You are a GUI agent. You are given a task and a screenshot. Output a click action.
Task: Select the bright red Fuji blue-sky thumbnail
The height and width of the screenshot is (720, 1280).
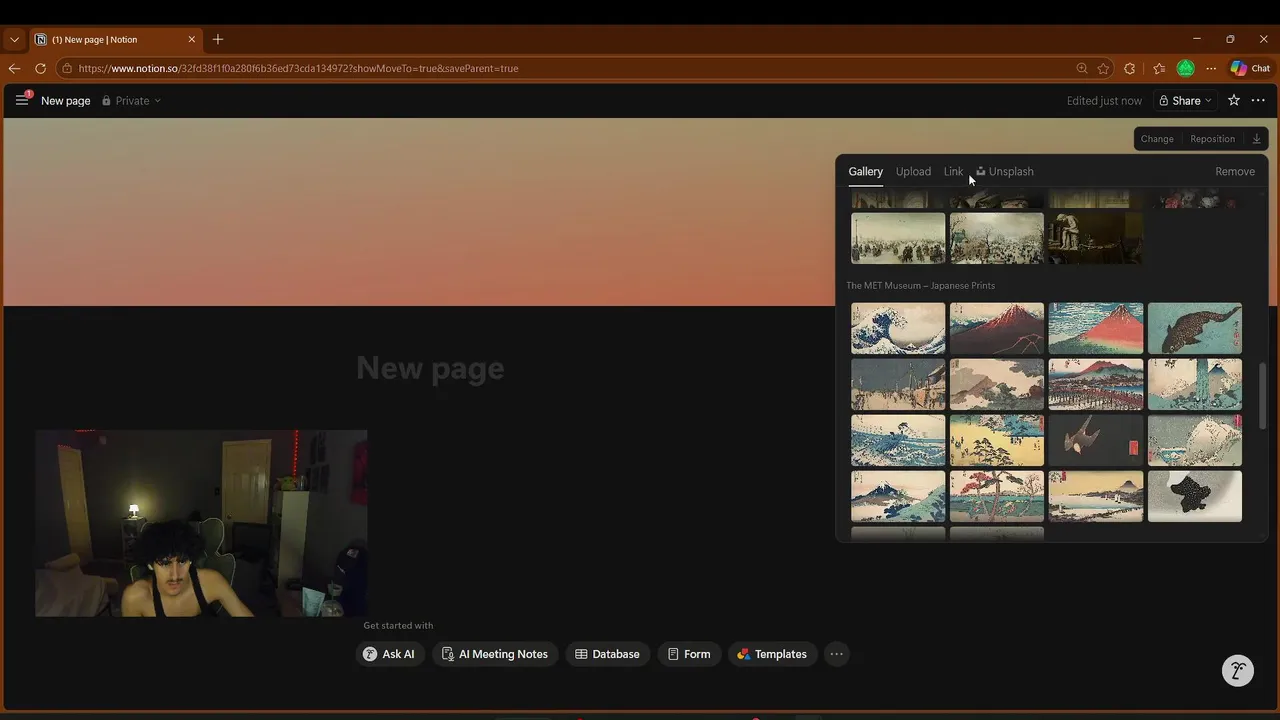[1096, 328]
